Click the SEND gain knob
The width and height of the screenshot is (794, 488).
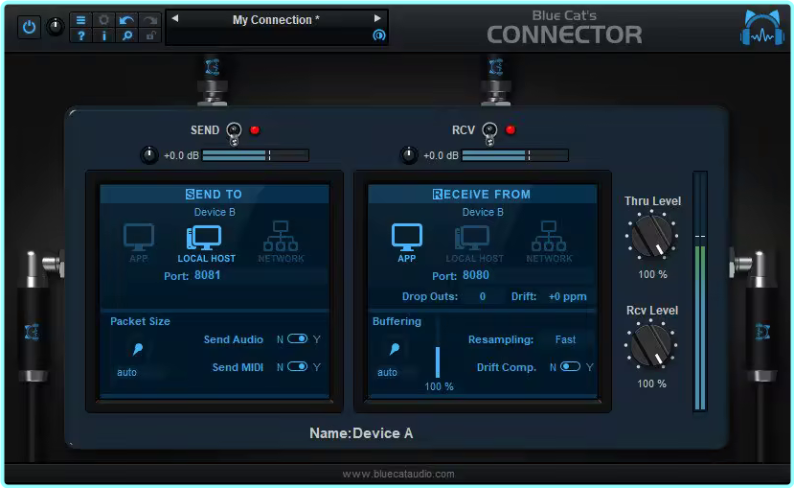click(x=149, y=155)
